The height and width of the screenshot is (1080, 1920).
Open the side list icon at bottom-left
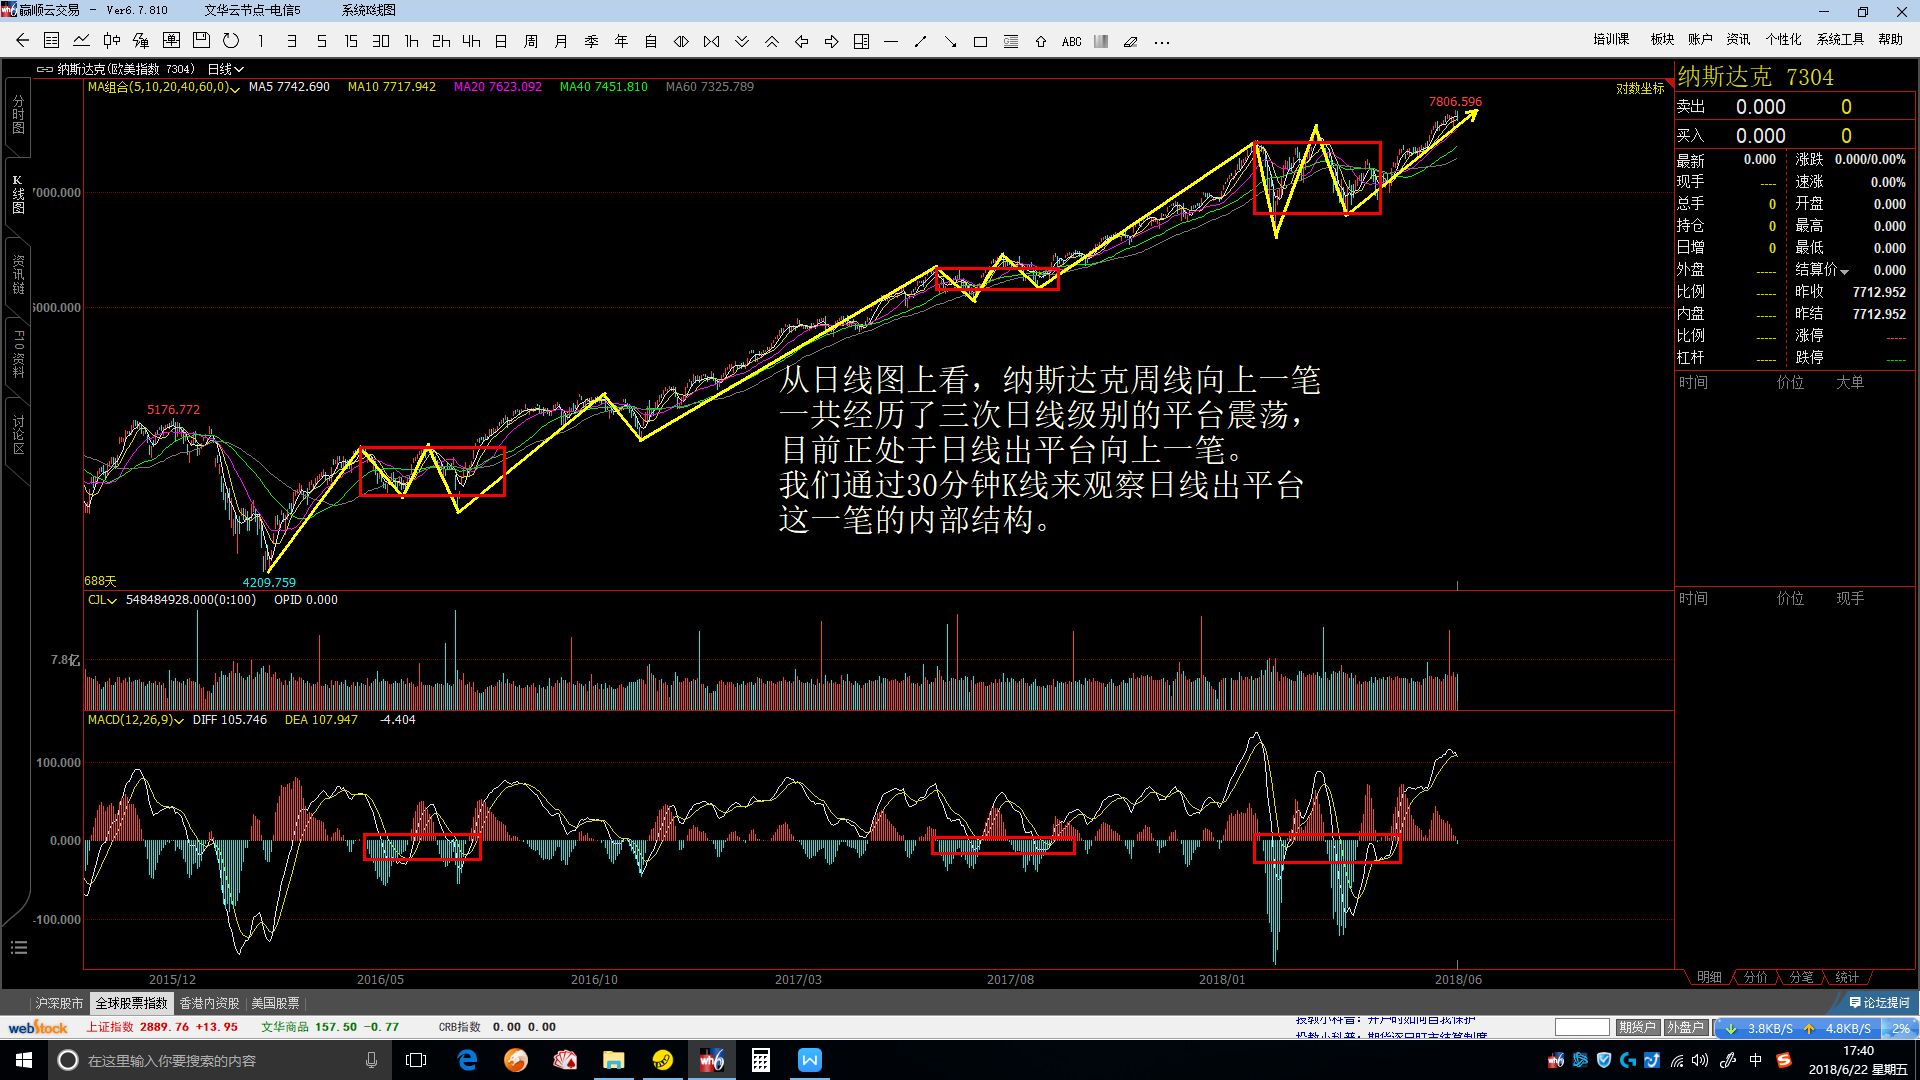click(x=18, y=947)
